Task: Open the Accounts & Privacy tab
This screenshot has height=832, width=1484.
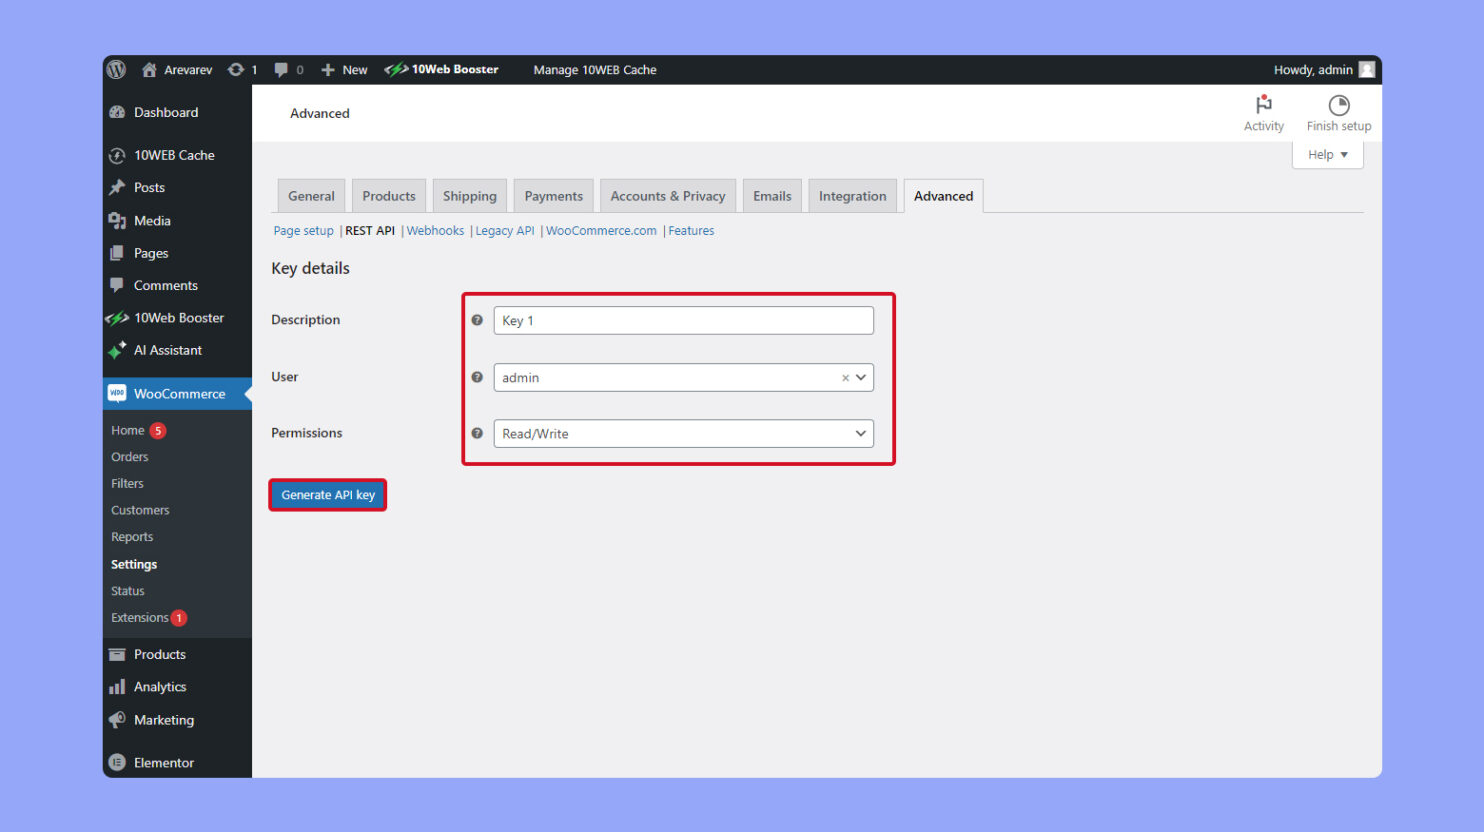Action: tap(667, 195)
